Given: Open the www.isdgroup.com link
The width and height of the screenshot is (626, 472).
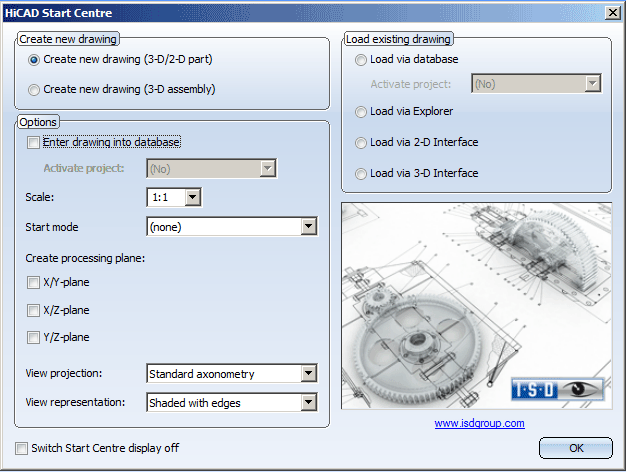Looking at the screenshot, I should point(479,423).
